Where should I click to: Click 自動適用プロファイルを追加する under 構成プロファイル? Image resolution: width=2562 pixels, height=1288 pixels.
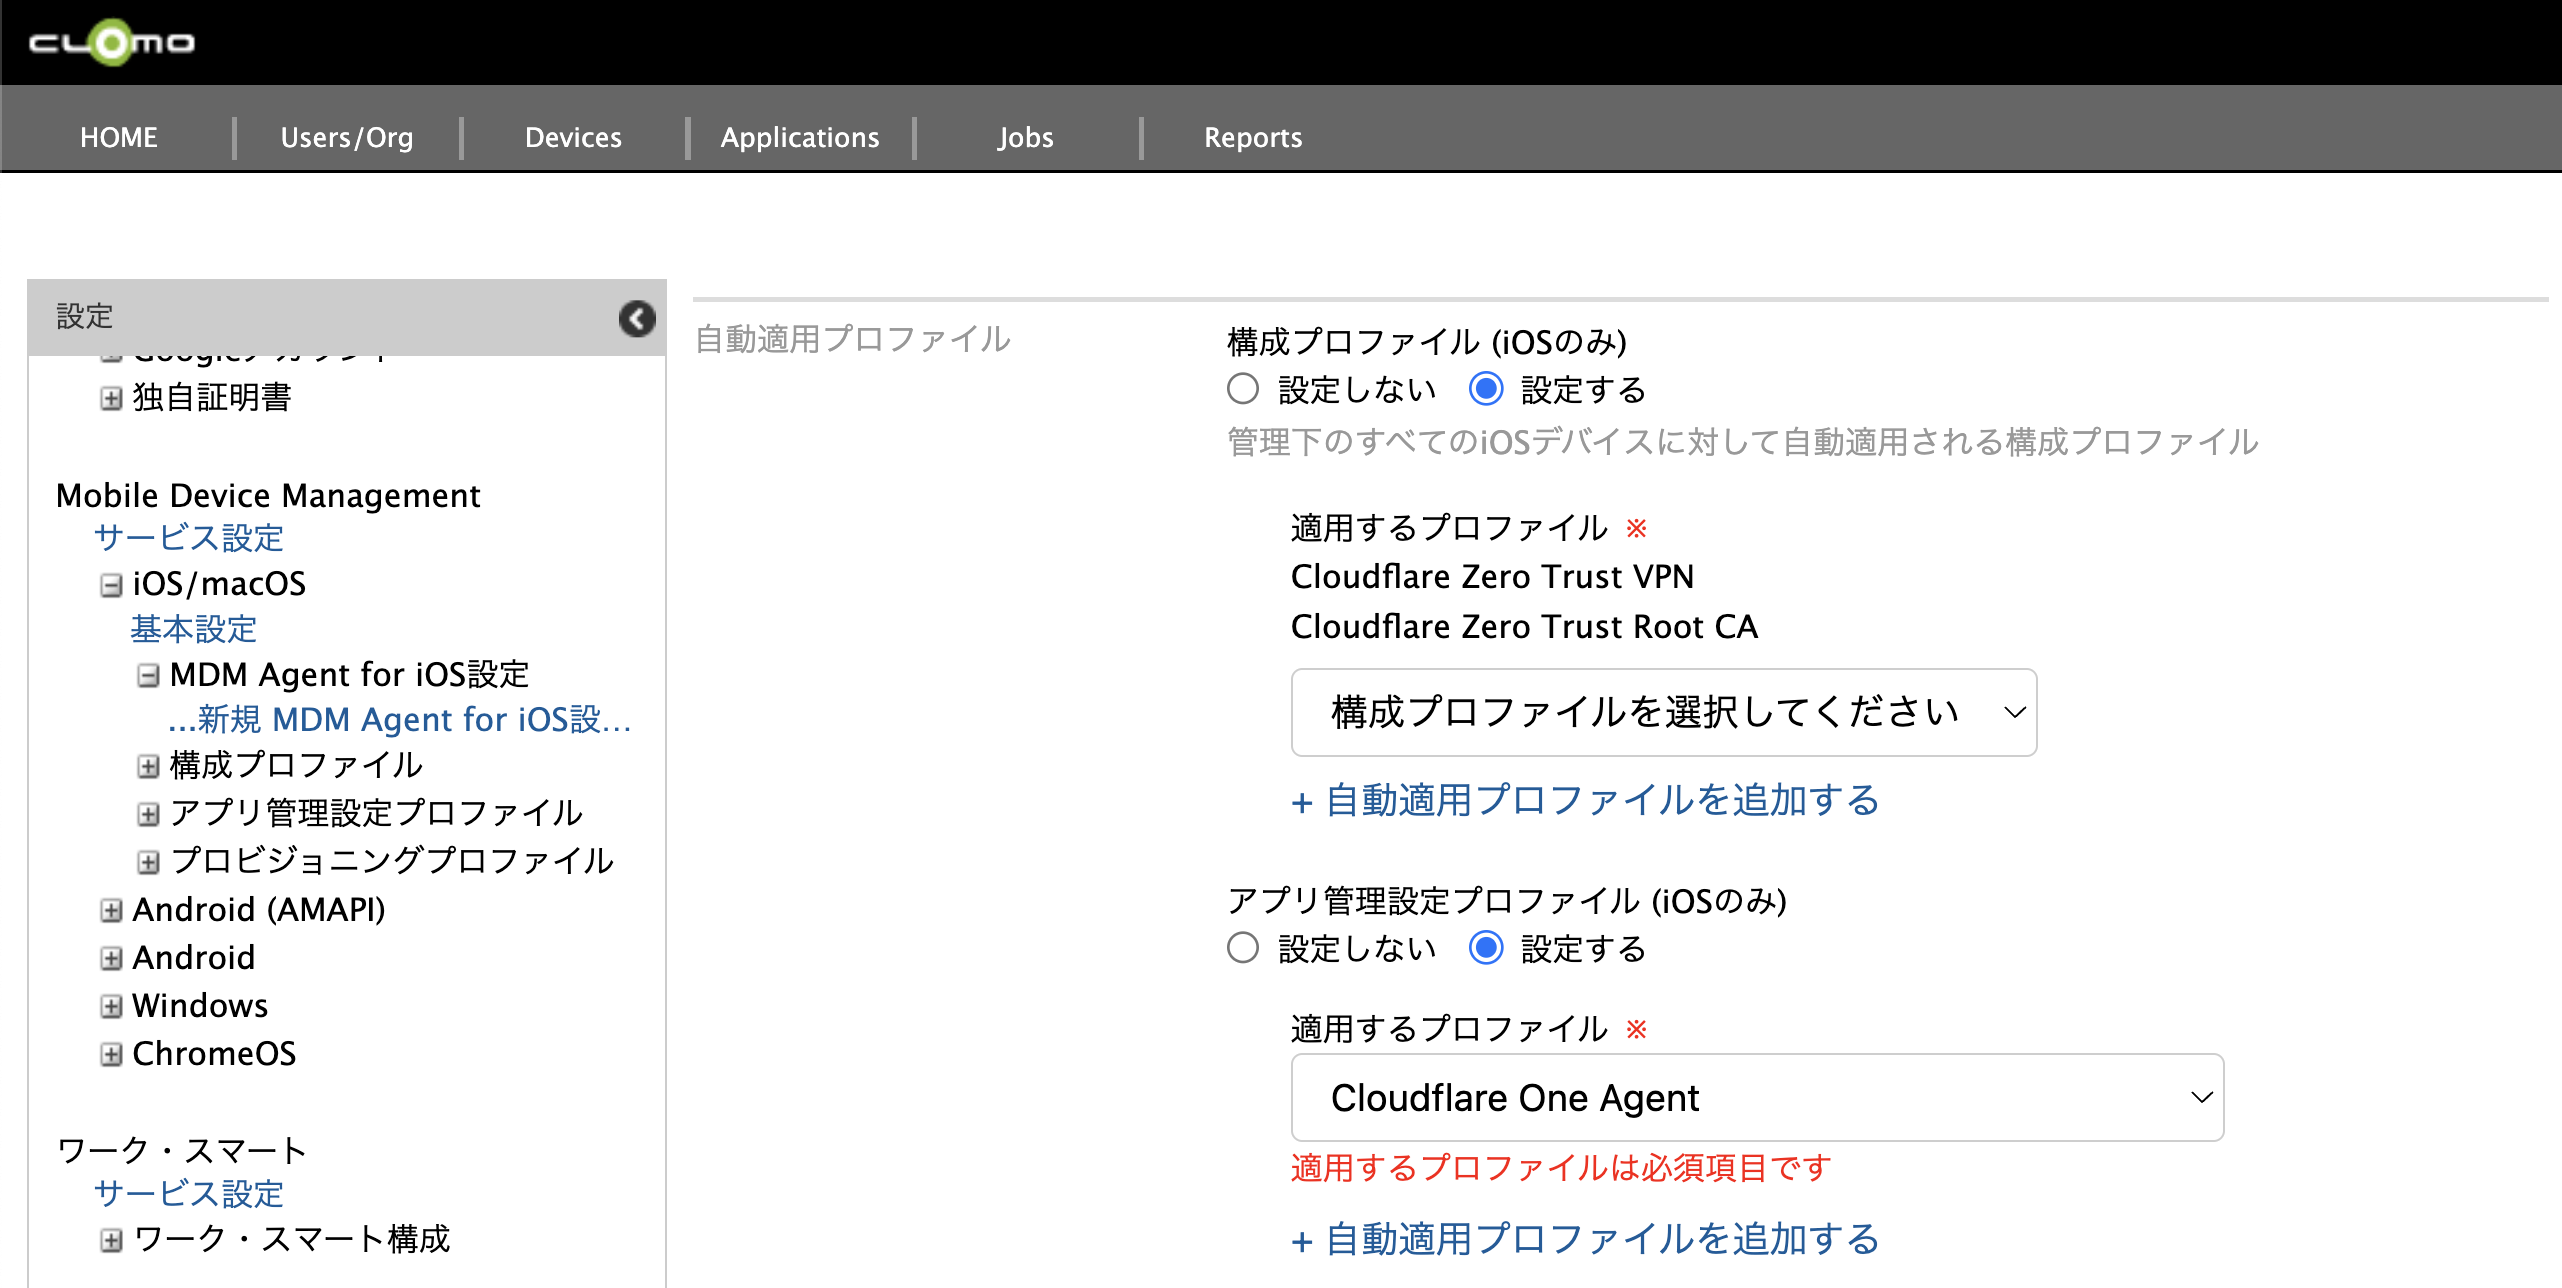click(1585, 801)
